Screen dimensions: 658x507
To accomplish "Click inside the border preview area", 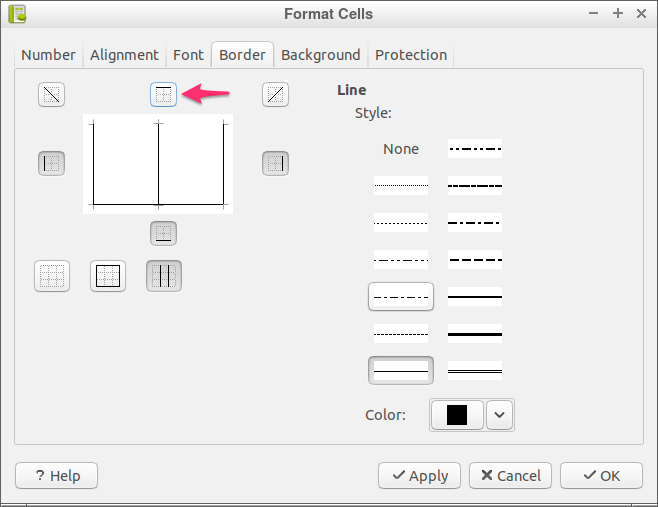I will (158, 164).
